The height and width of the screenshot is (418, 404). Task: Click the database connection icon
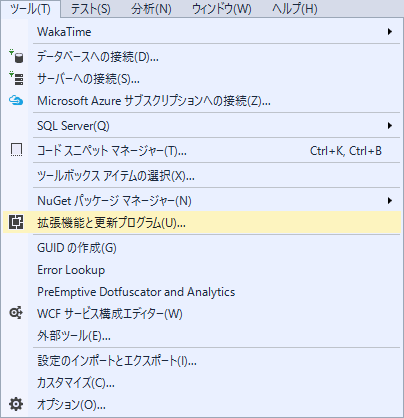tap(16, 56)
